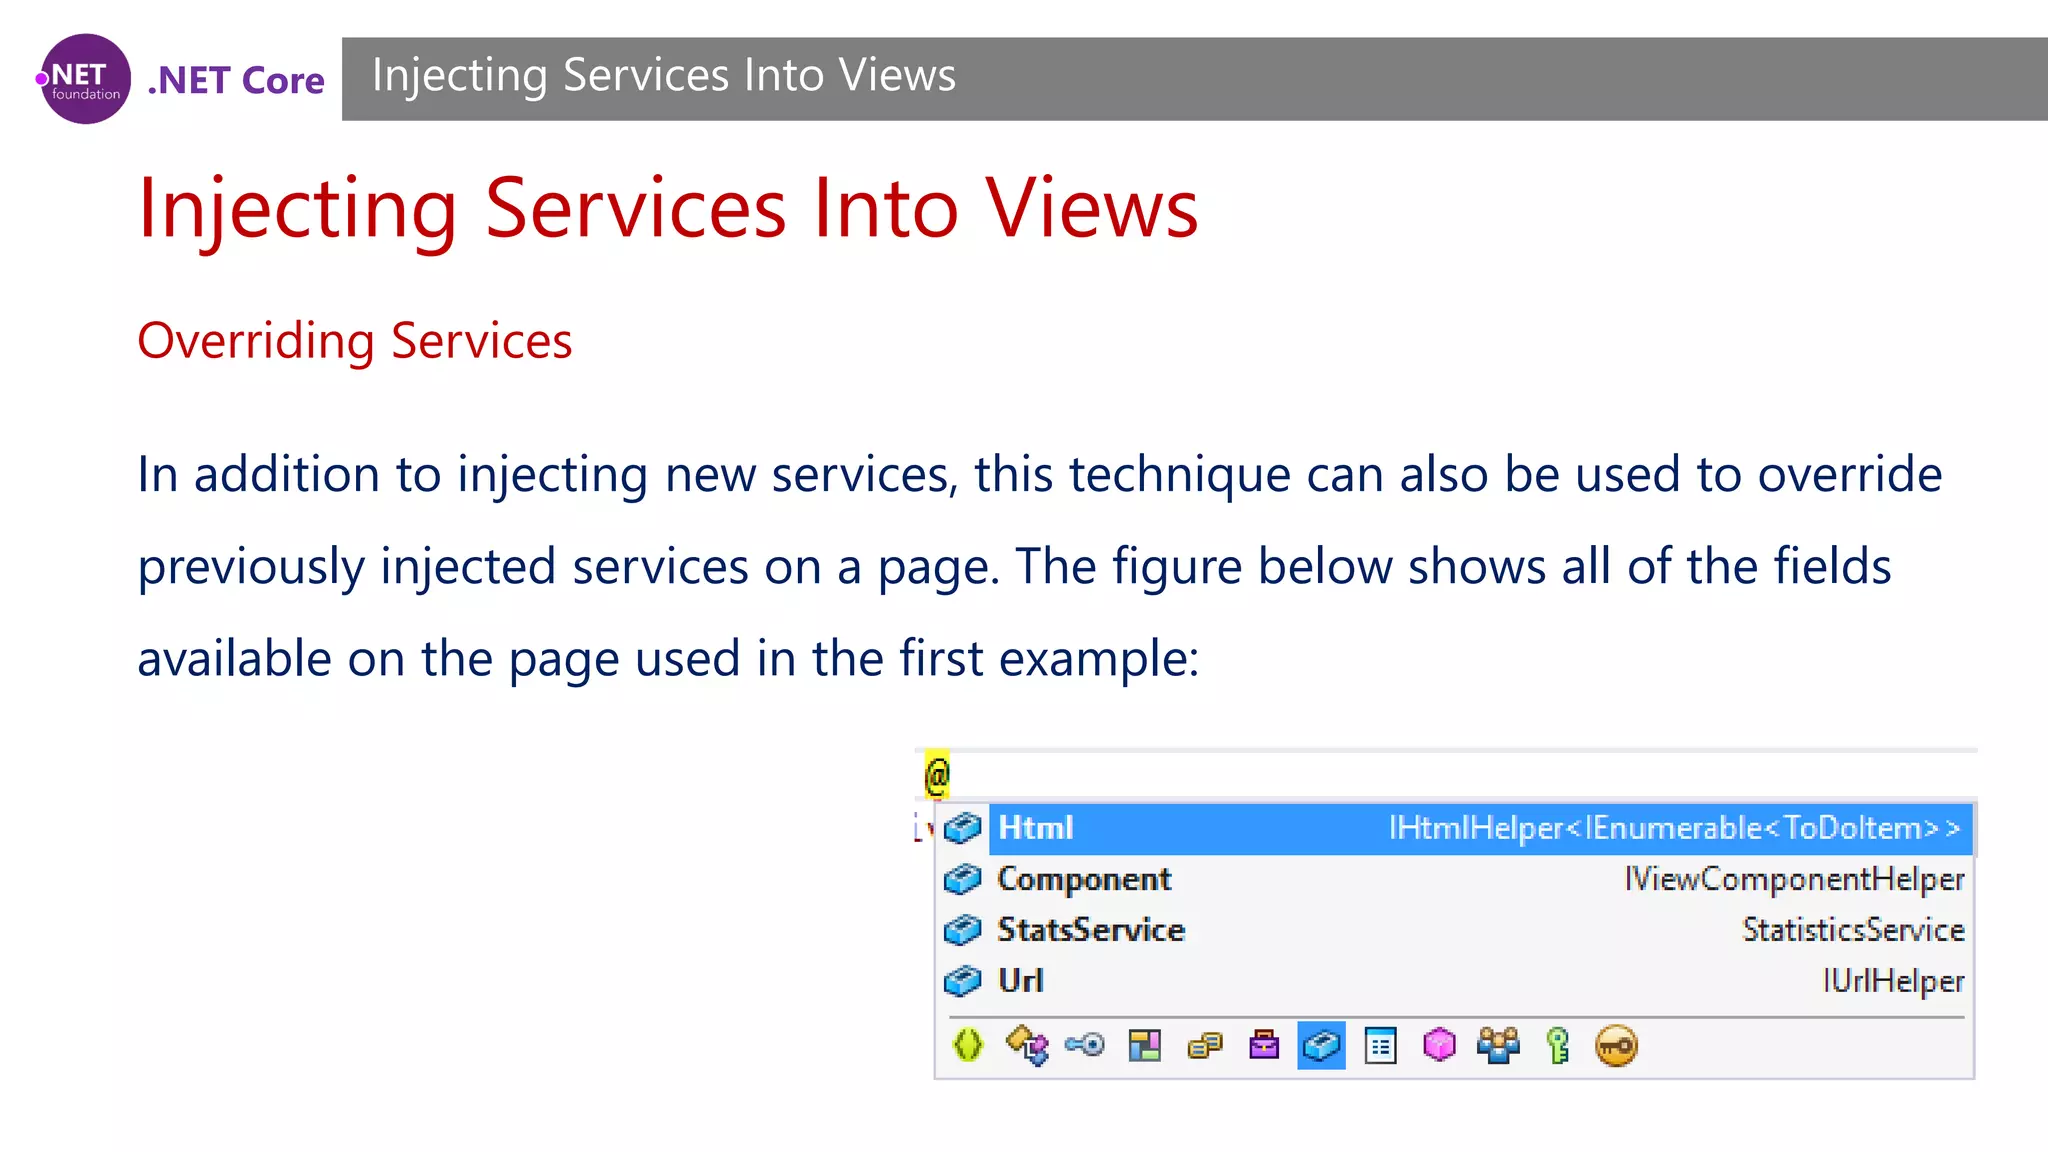The width and height of the screenshot is (2048, 1152).
Task: Toggle the group of people filter icon
Action: [x=1498, y=1045]
